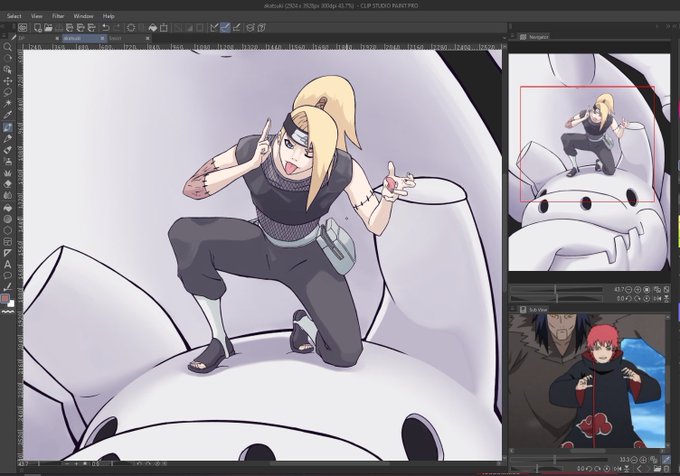Click the Navigator rotation slider
The image size is (680, 476).
point(556,298)
